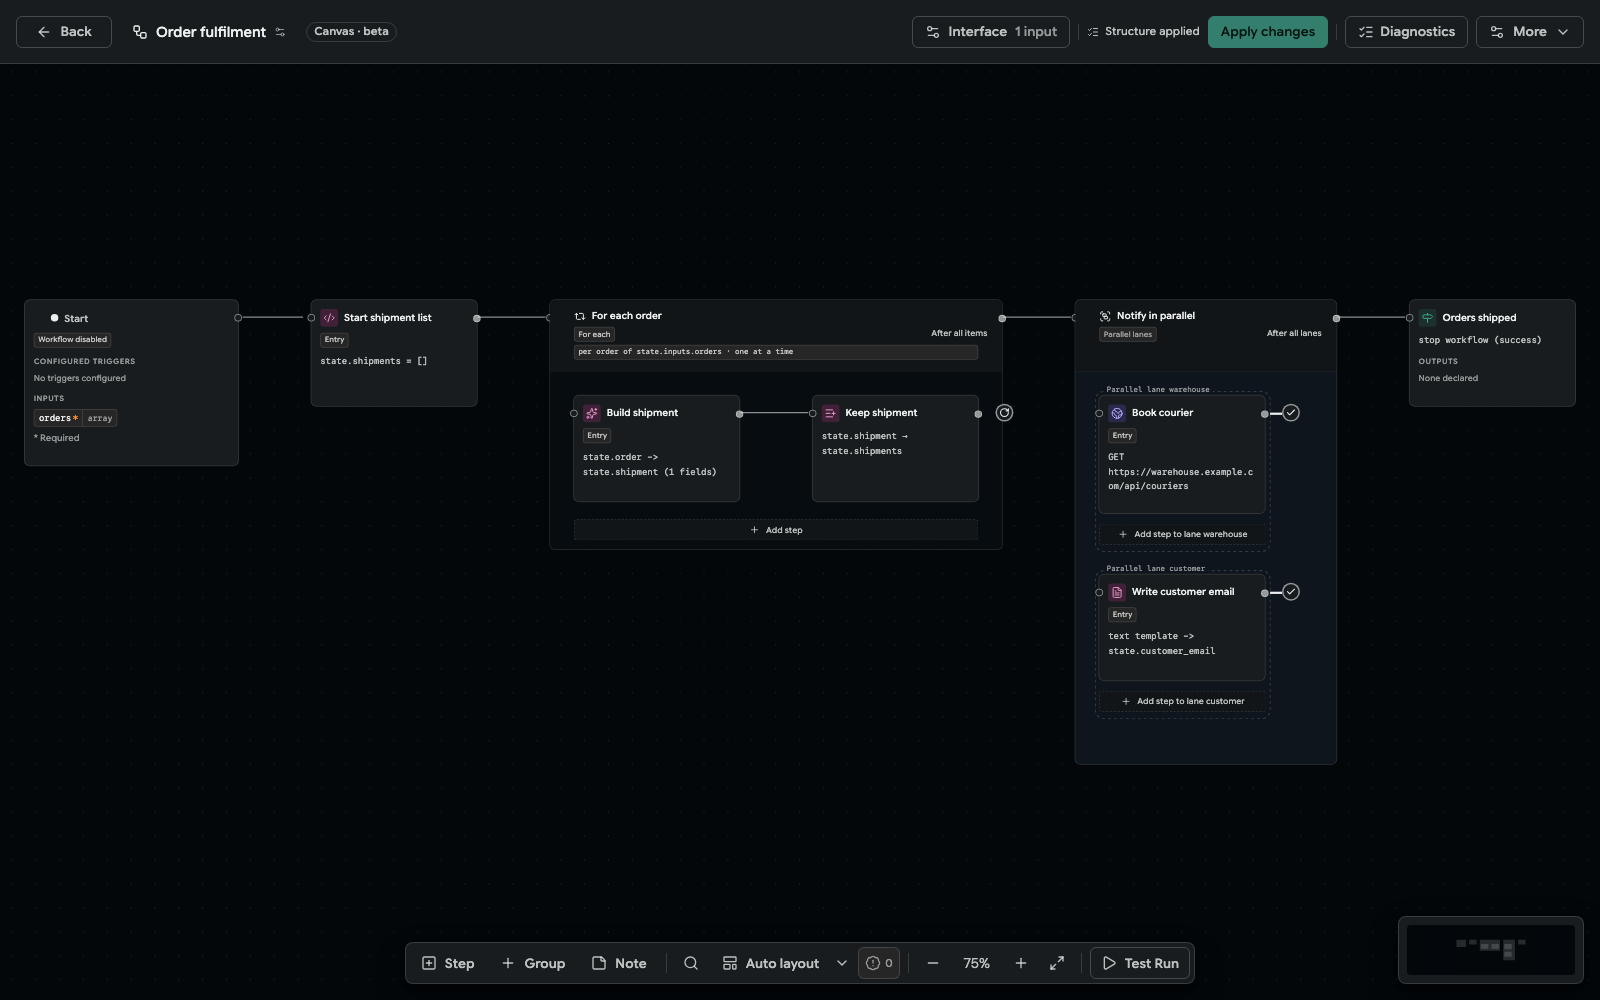This screenshot has height=1000, width=1600.
Task: Click the Notify in parallel node icon
Action: click(x=1105, y=316)
